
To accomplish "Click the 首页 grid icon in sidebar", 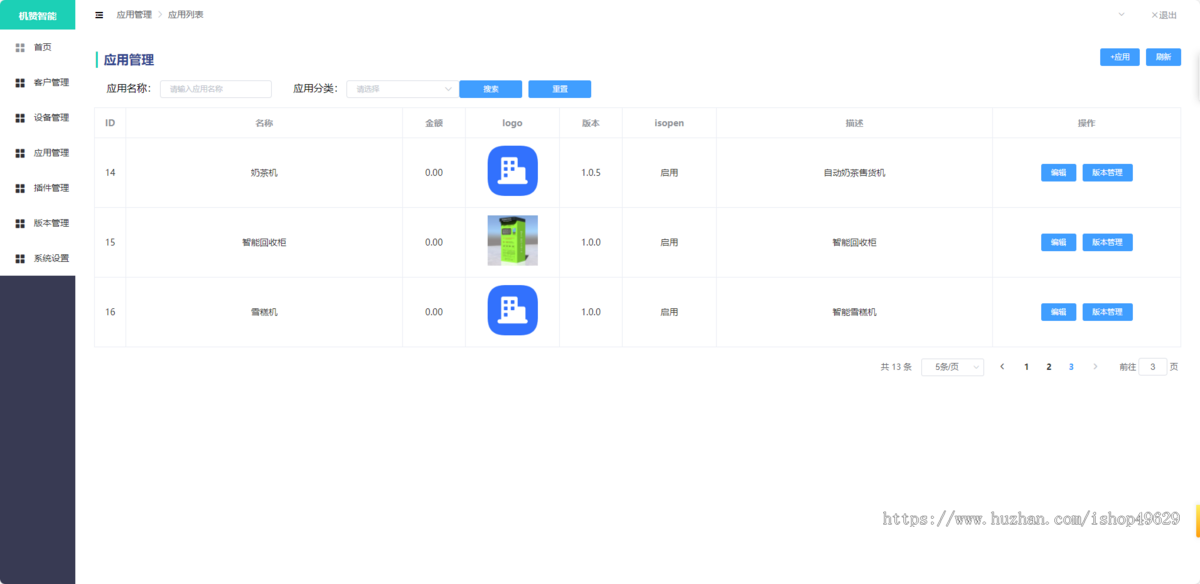I will [x=20, y=47].
